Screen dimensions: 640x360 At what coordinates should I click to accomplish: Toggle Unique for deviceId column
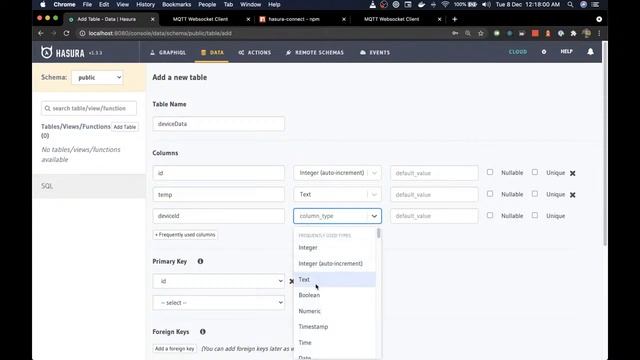[x=535, y=215]
